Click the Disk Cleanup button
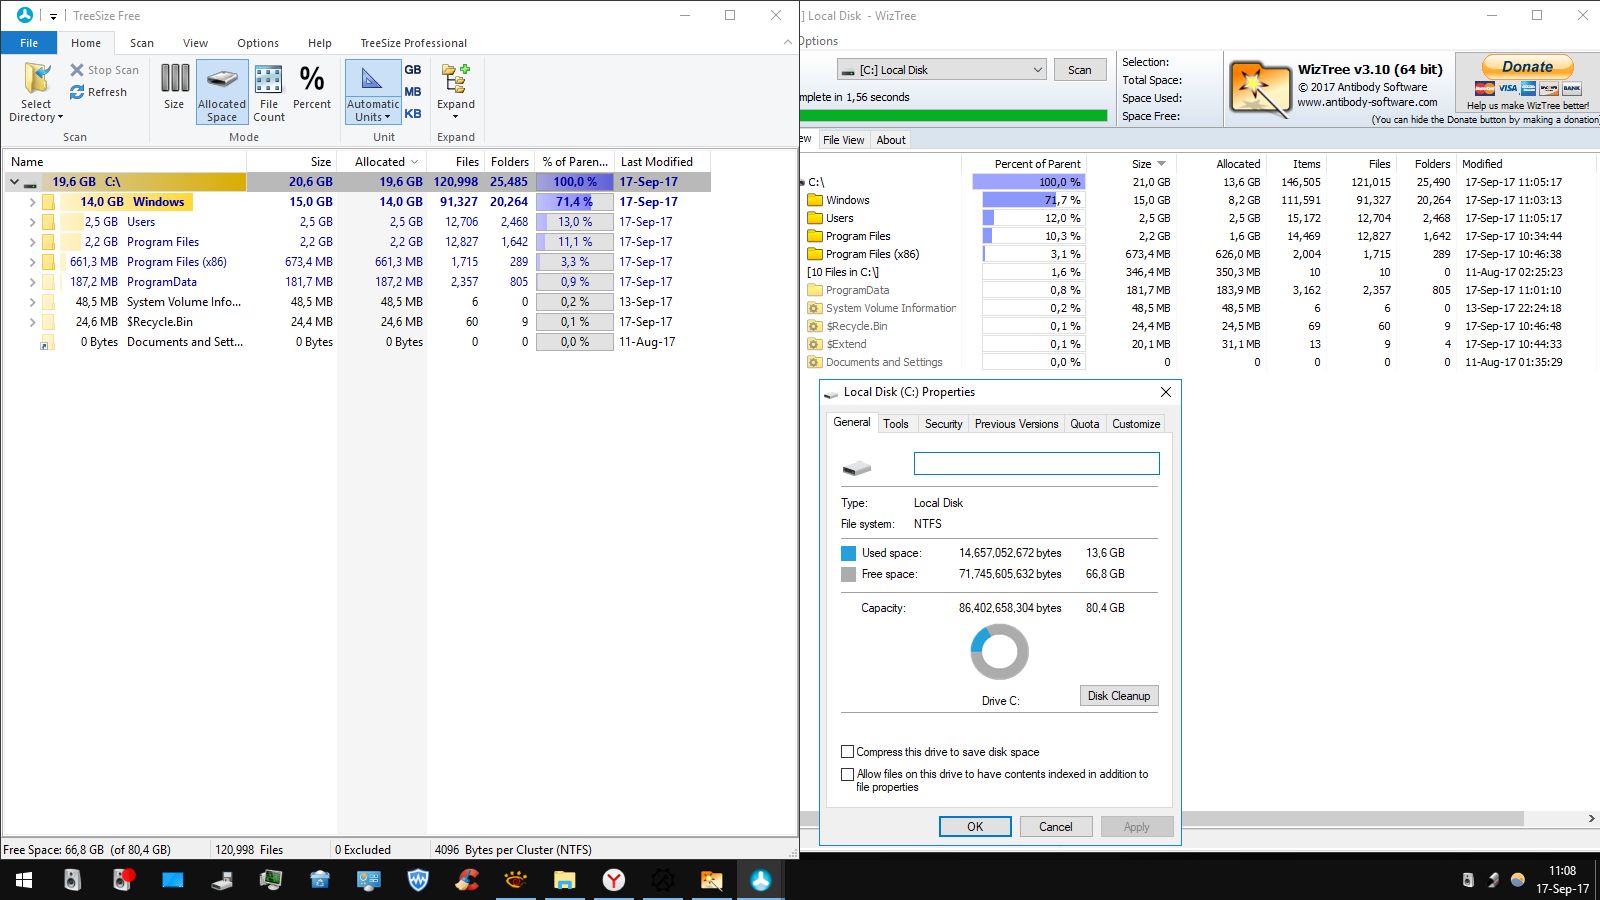1600x900 pixels. pyautogui.click(x=1119, y=696)
